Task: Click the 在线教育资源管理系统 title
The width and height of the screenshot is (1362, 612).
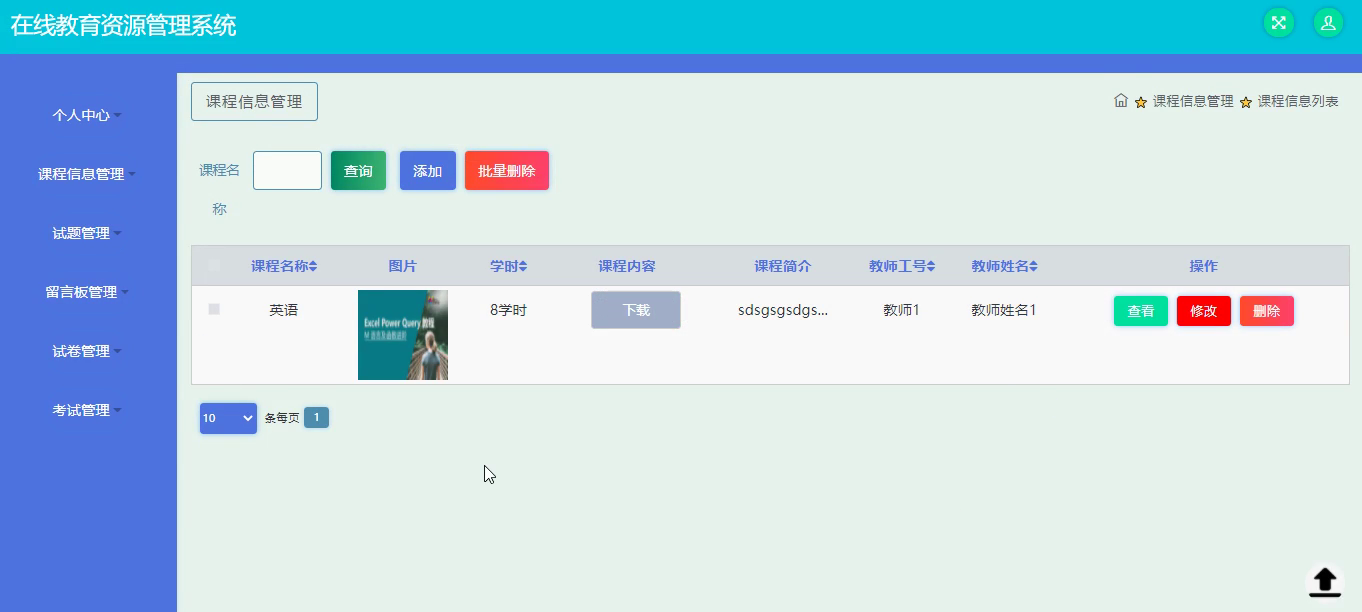Action: tap(123, 25)
